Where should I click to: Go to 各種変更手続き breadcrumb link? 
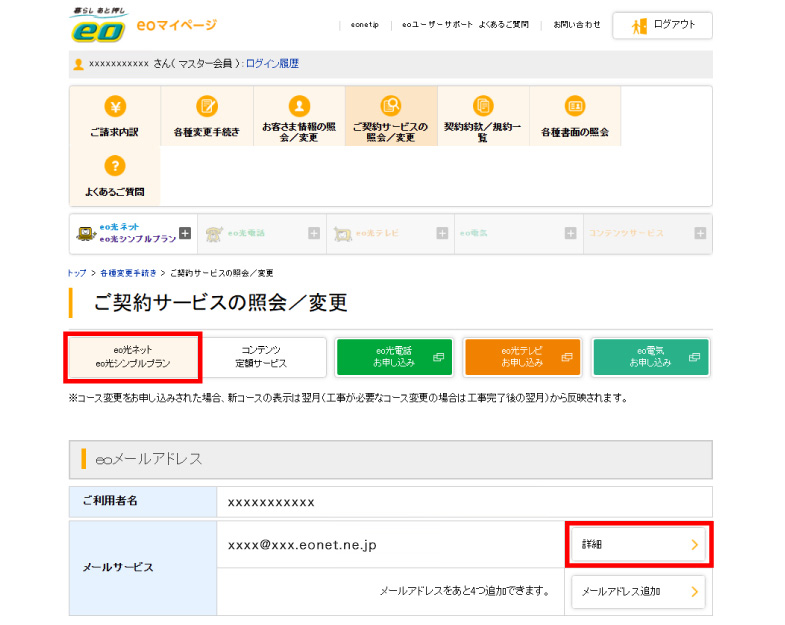tap(128, 273)
